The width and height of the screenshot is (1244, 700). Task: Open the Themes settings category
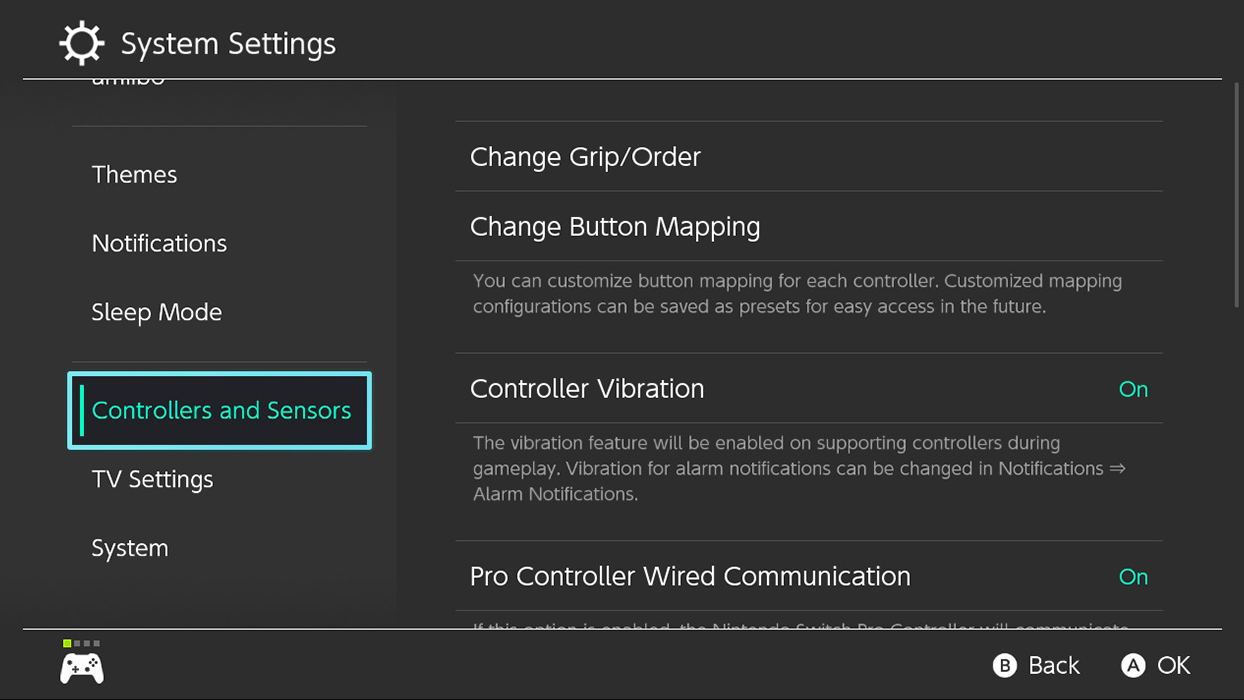(x=134, y=175)
